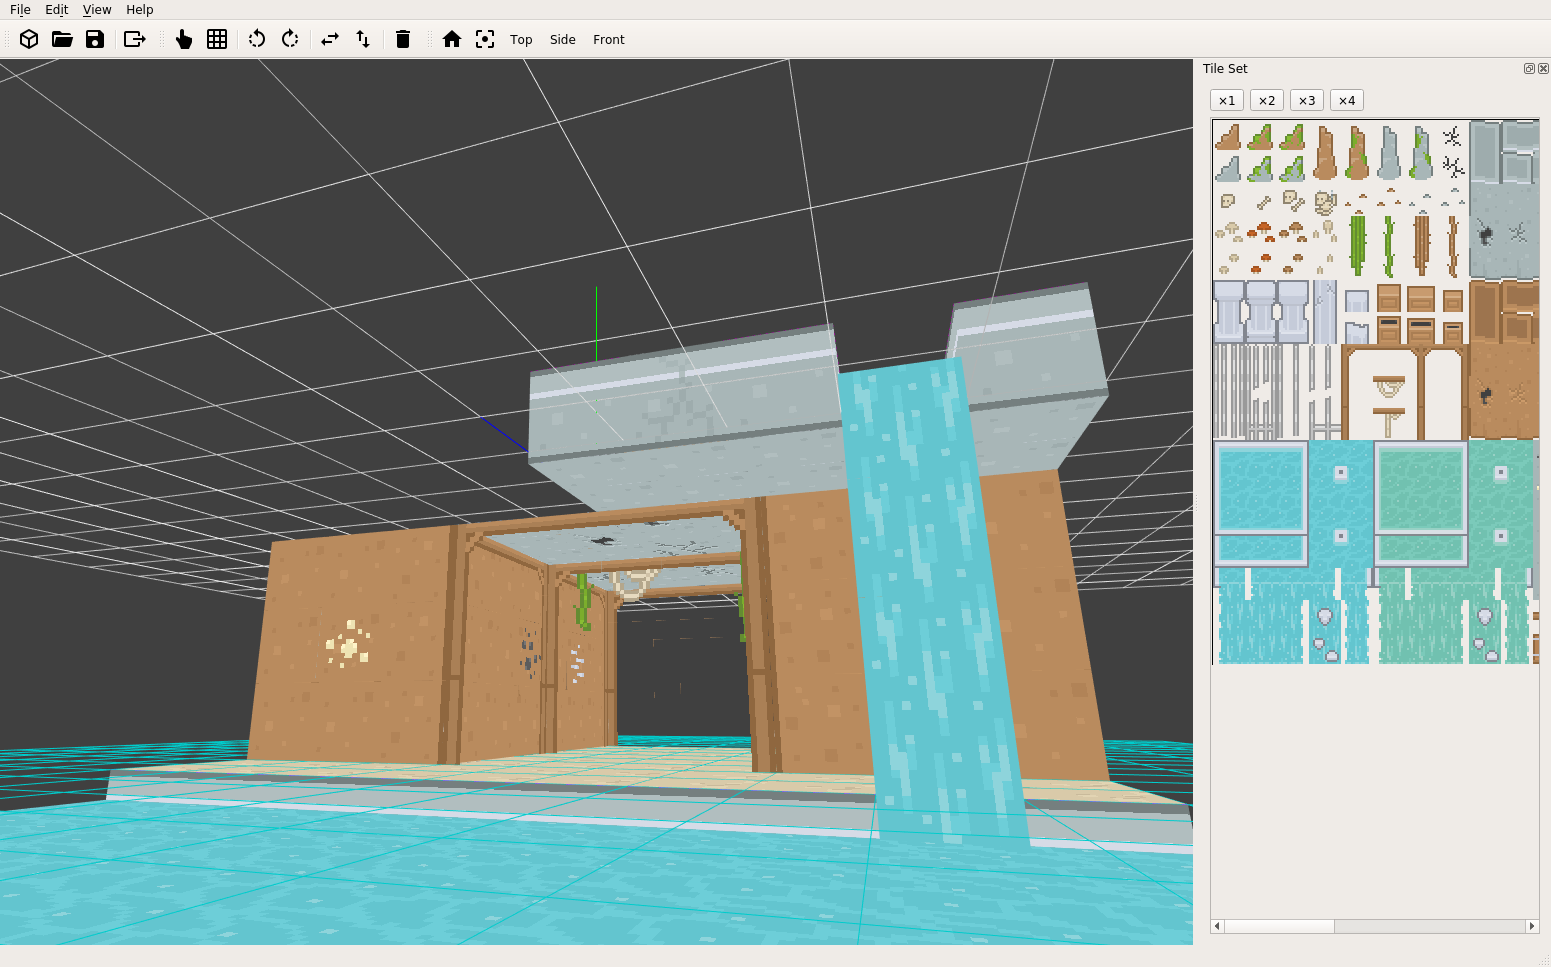The height and width of the screenshot is (967, 1551).
Task: Set tile zoom to ×1
Action: coord(1227,100)
